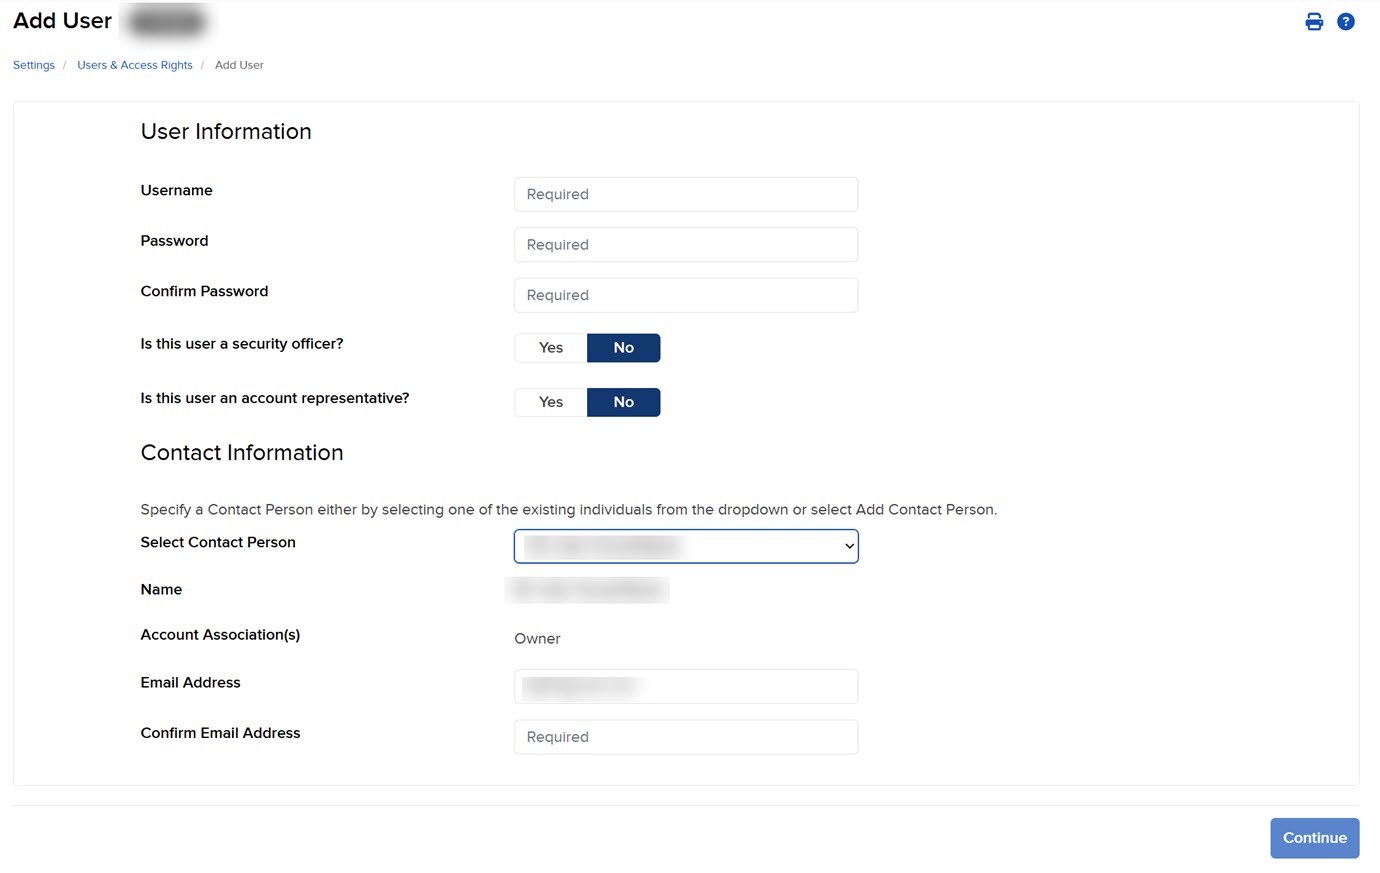This screenshot has width=1380, height=873.
Task: Click the Continue button
Action: (1314, 838)
